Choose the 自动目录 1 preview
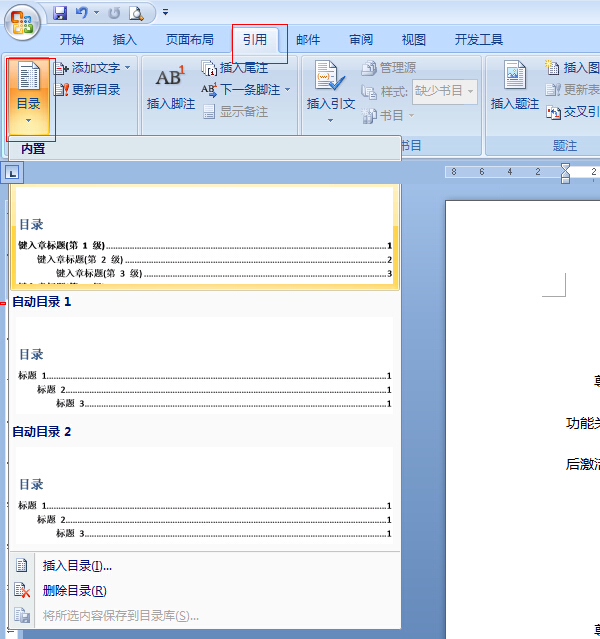 (204, 365)
